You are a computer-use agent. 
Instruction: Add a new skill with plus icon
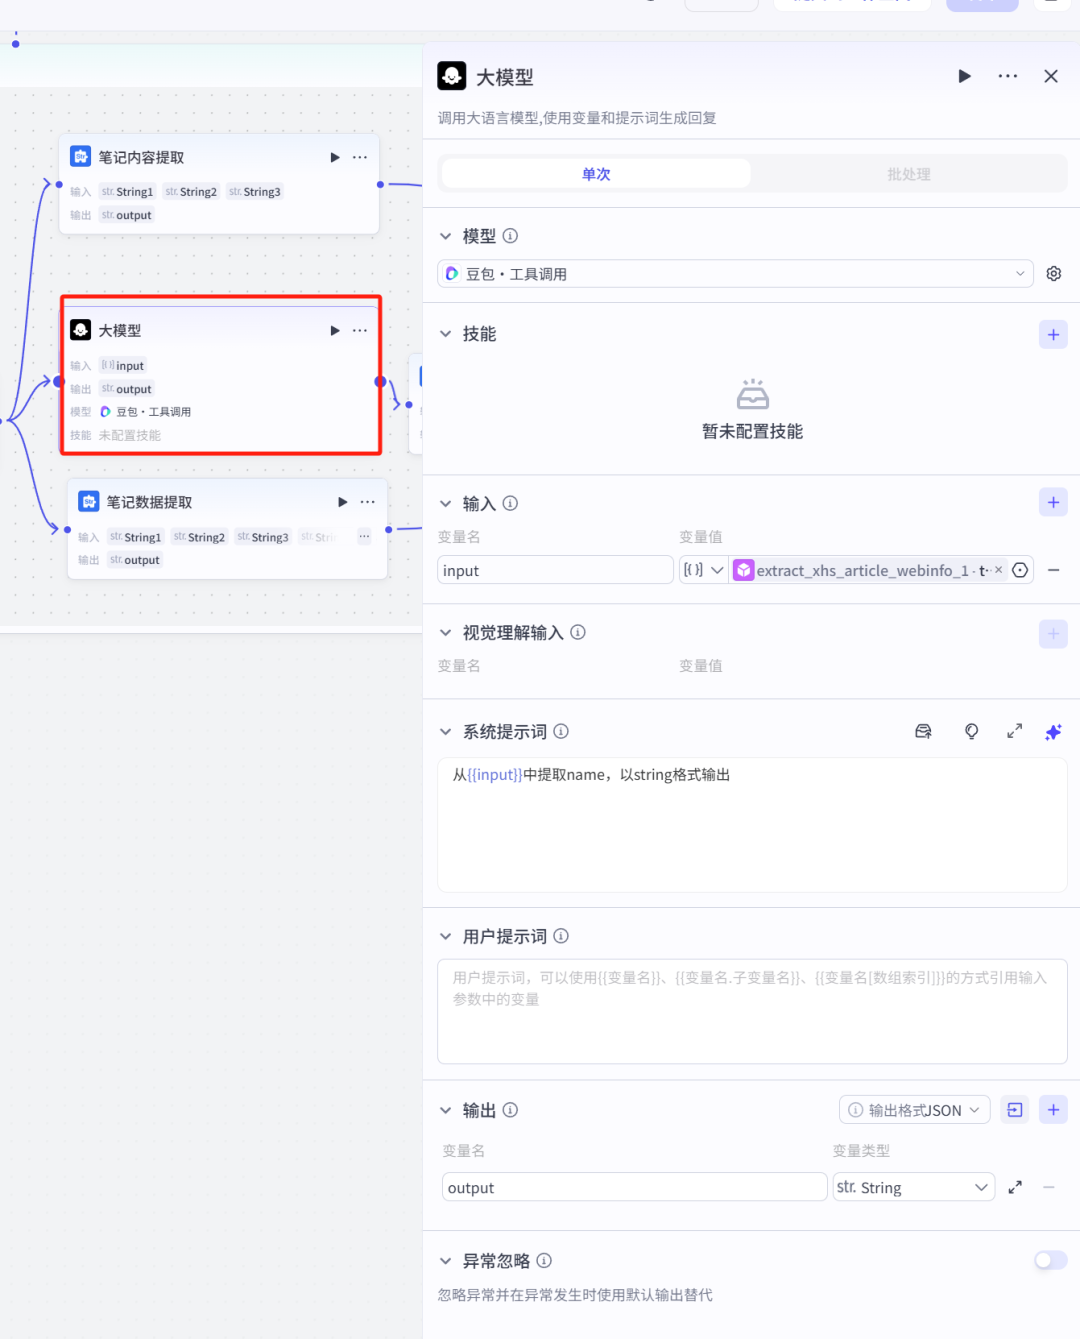1052,334
